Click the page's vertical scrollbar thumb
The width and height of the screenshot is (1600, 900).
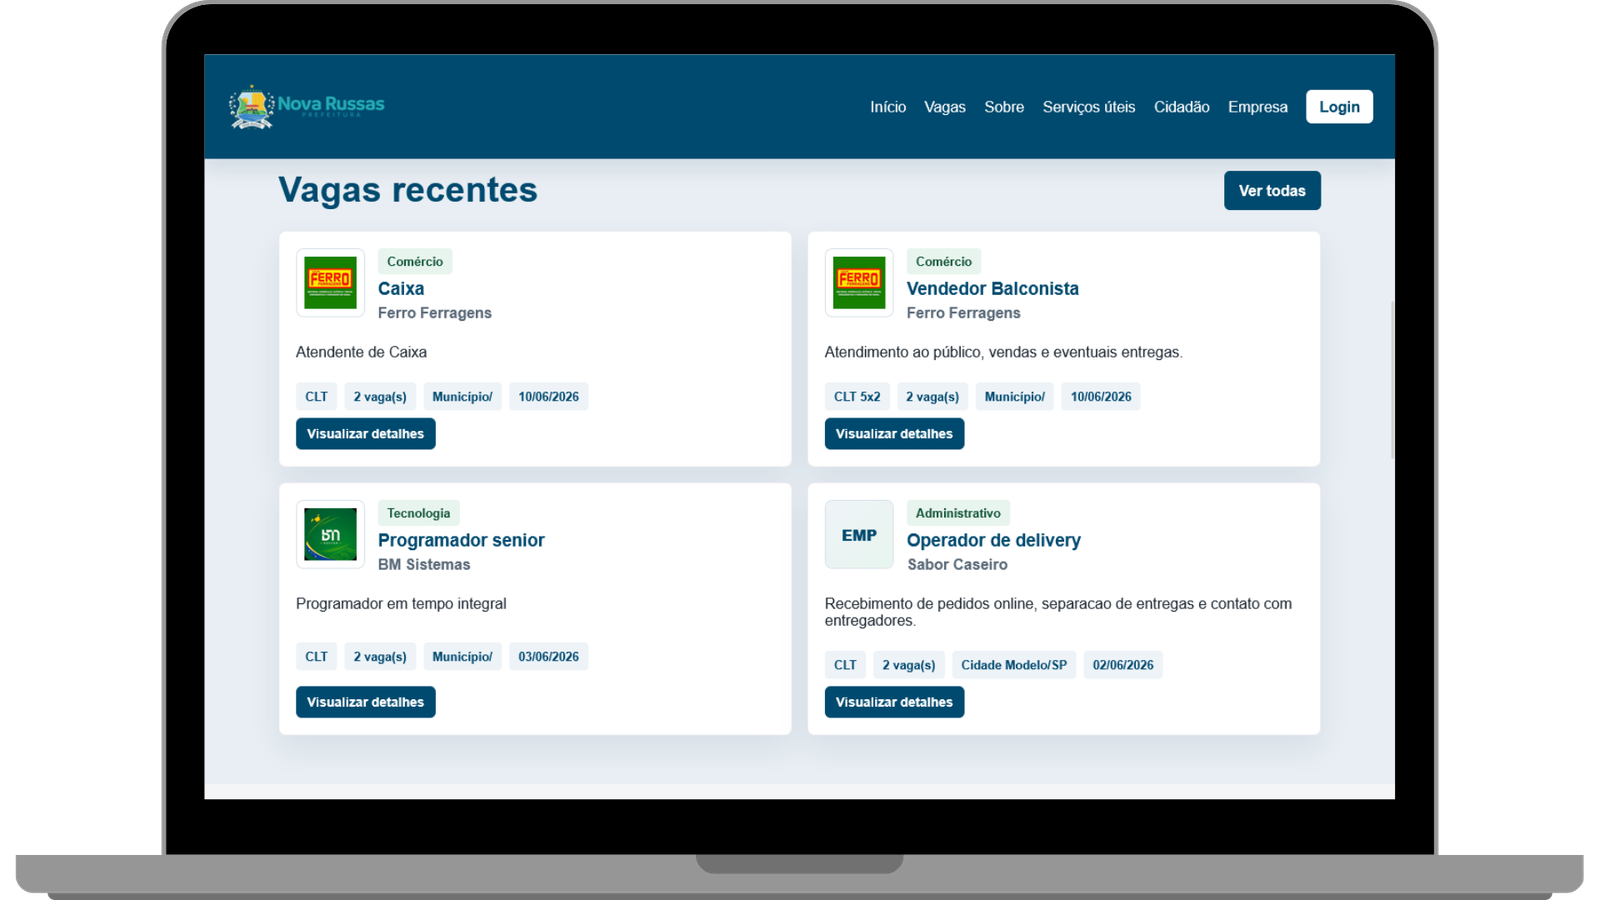(1392, 380)
